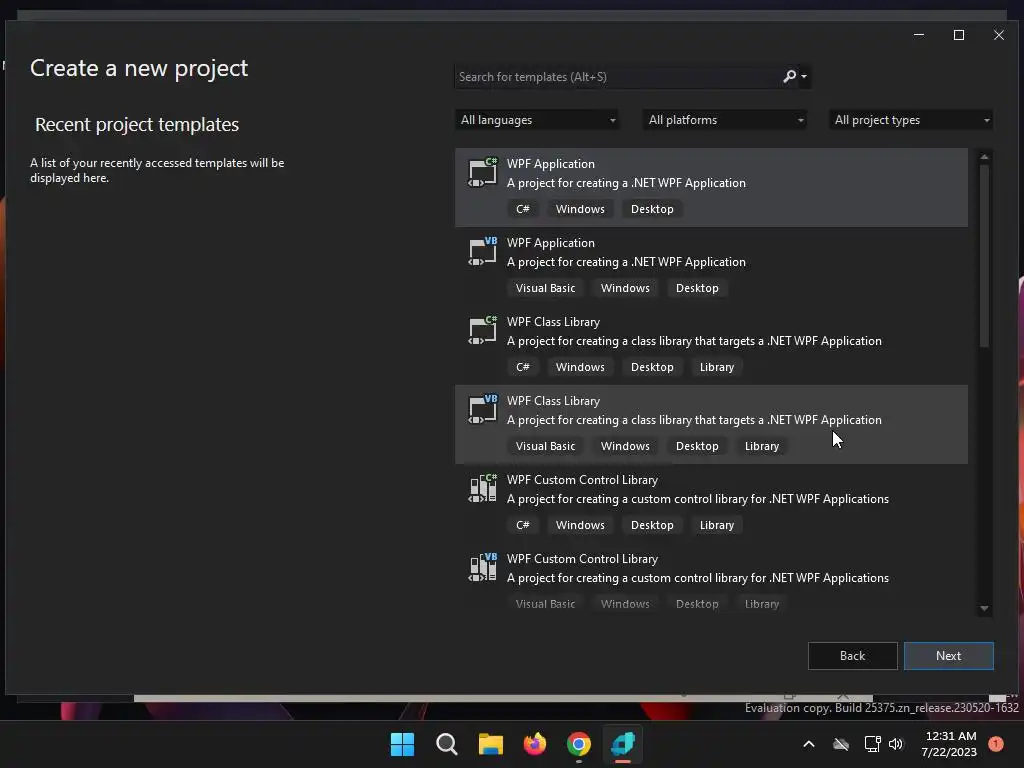Image resolution: width=1024 pixels, height=768 pixels.
Task: Open the All project types dropdown
Action: (x=911, y=120)
